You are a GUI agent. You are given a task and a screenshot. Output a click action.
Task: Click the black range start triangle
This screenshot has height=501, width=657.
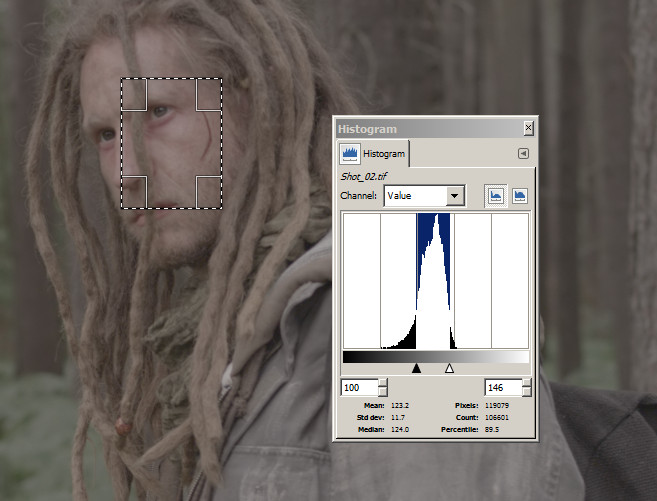[x=416, y=369]
